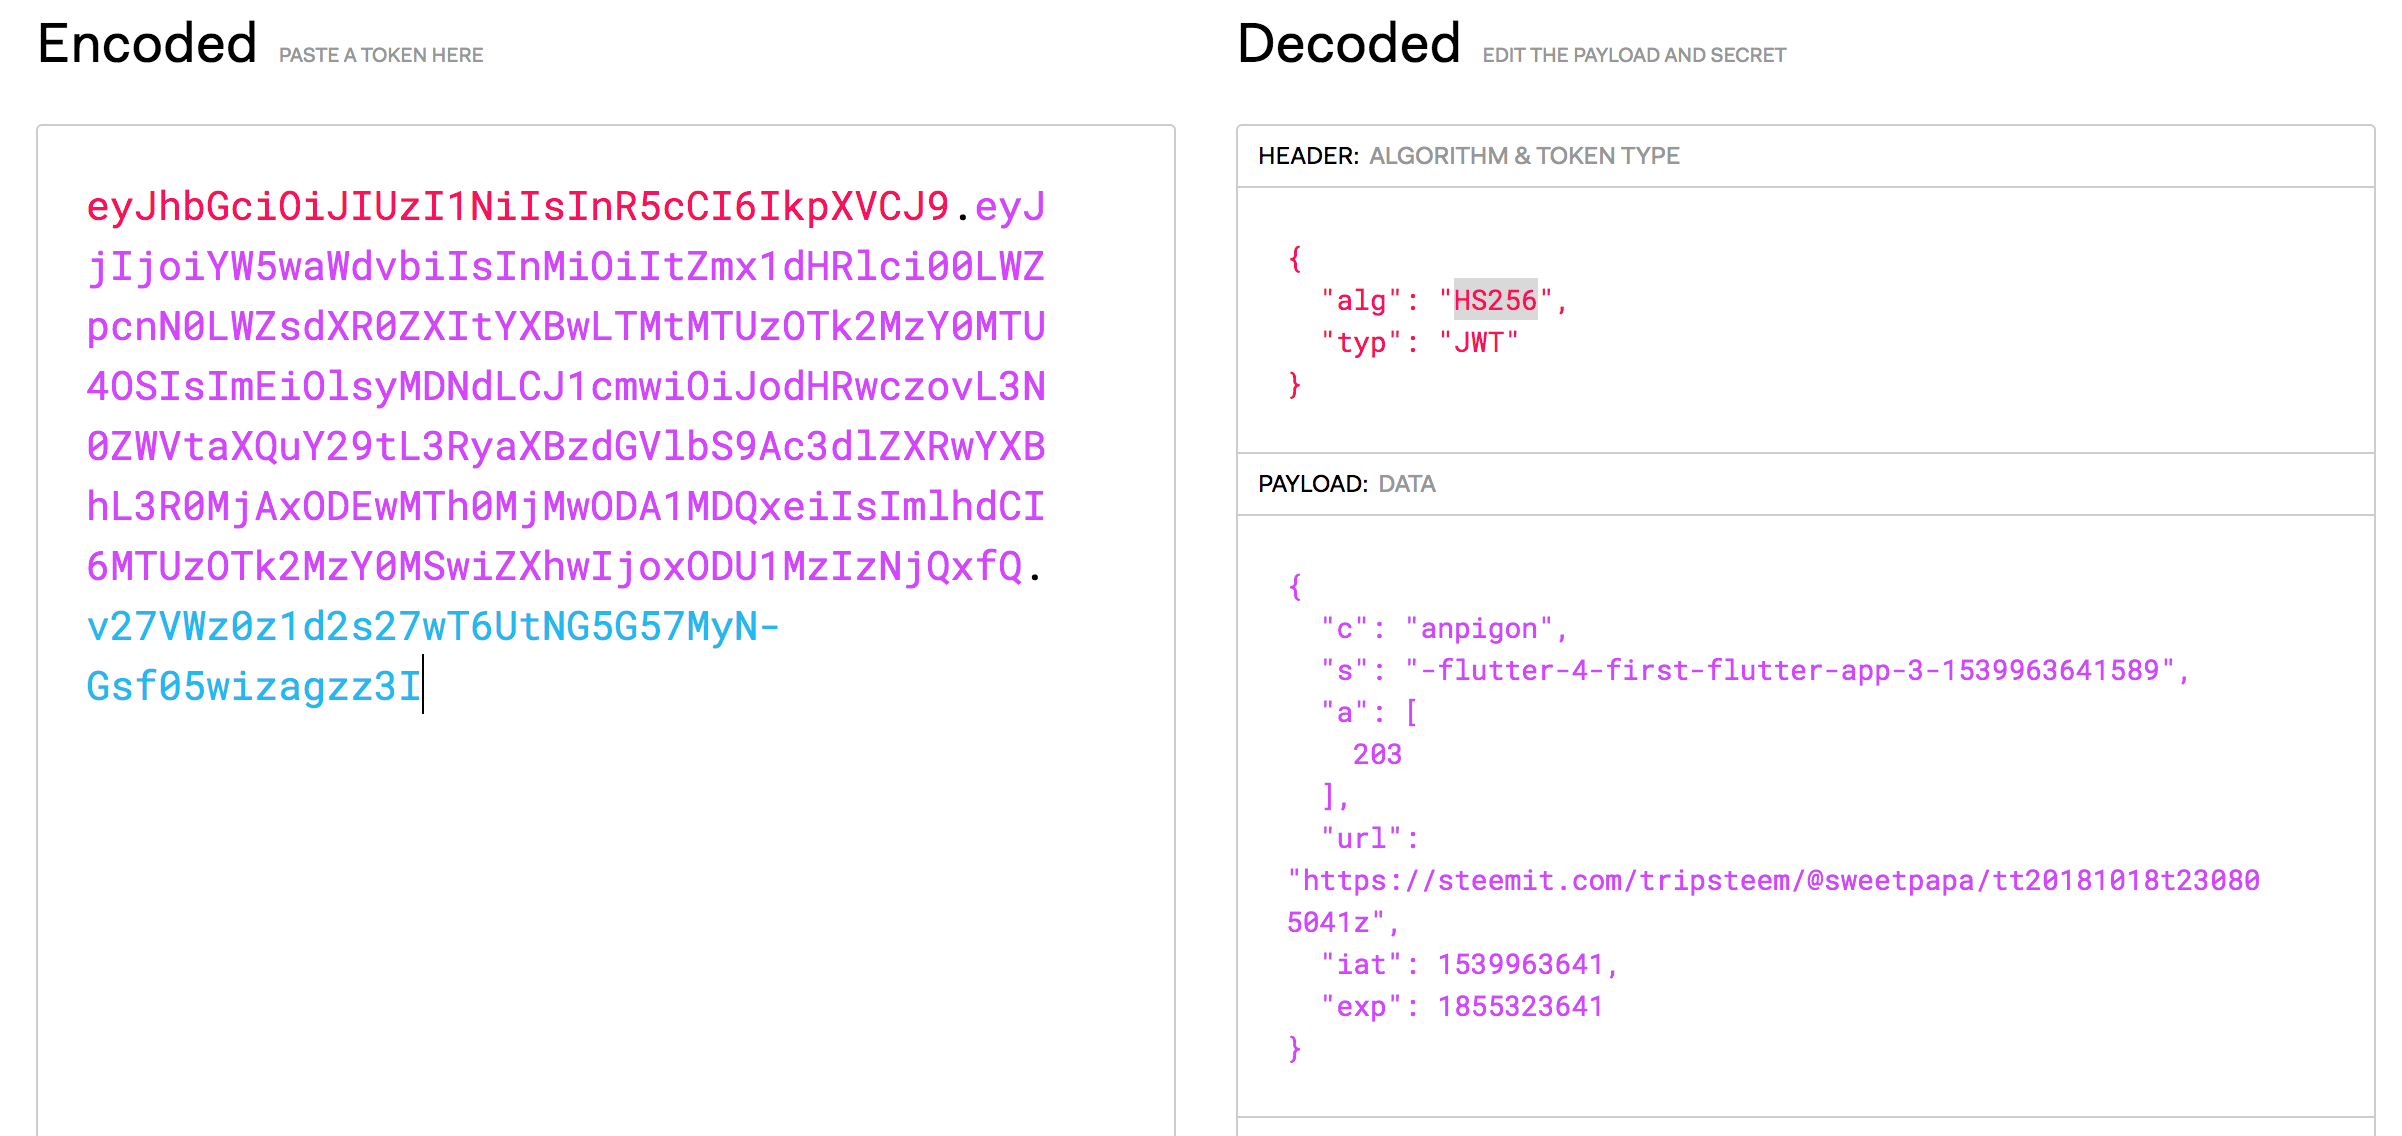Click the HEADER section label
2402x1136 pixels.
click(1308, 156)
